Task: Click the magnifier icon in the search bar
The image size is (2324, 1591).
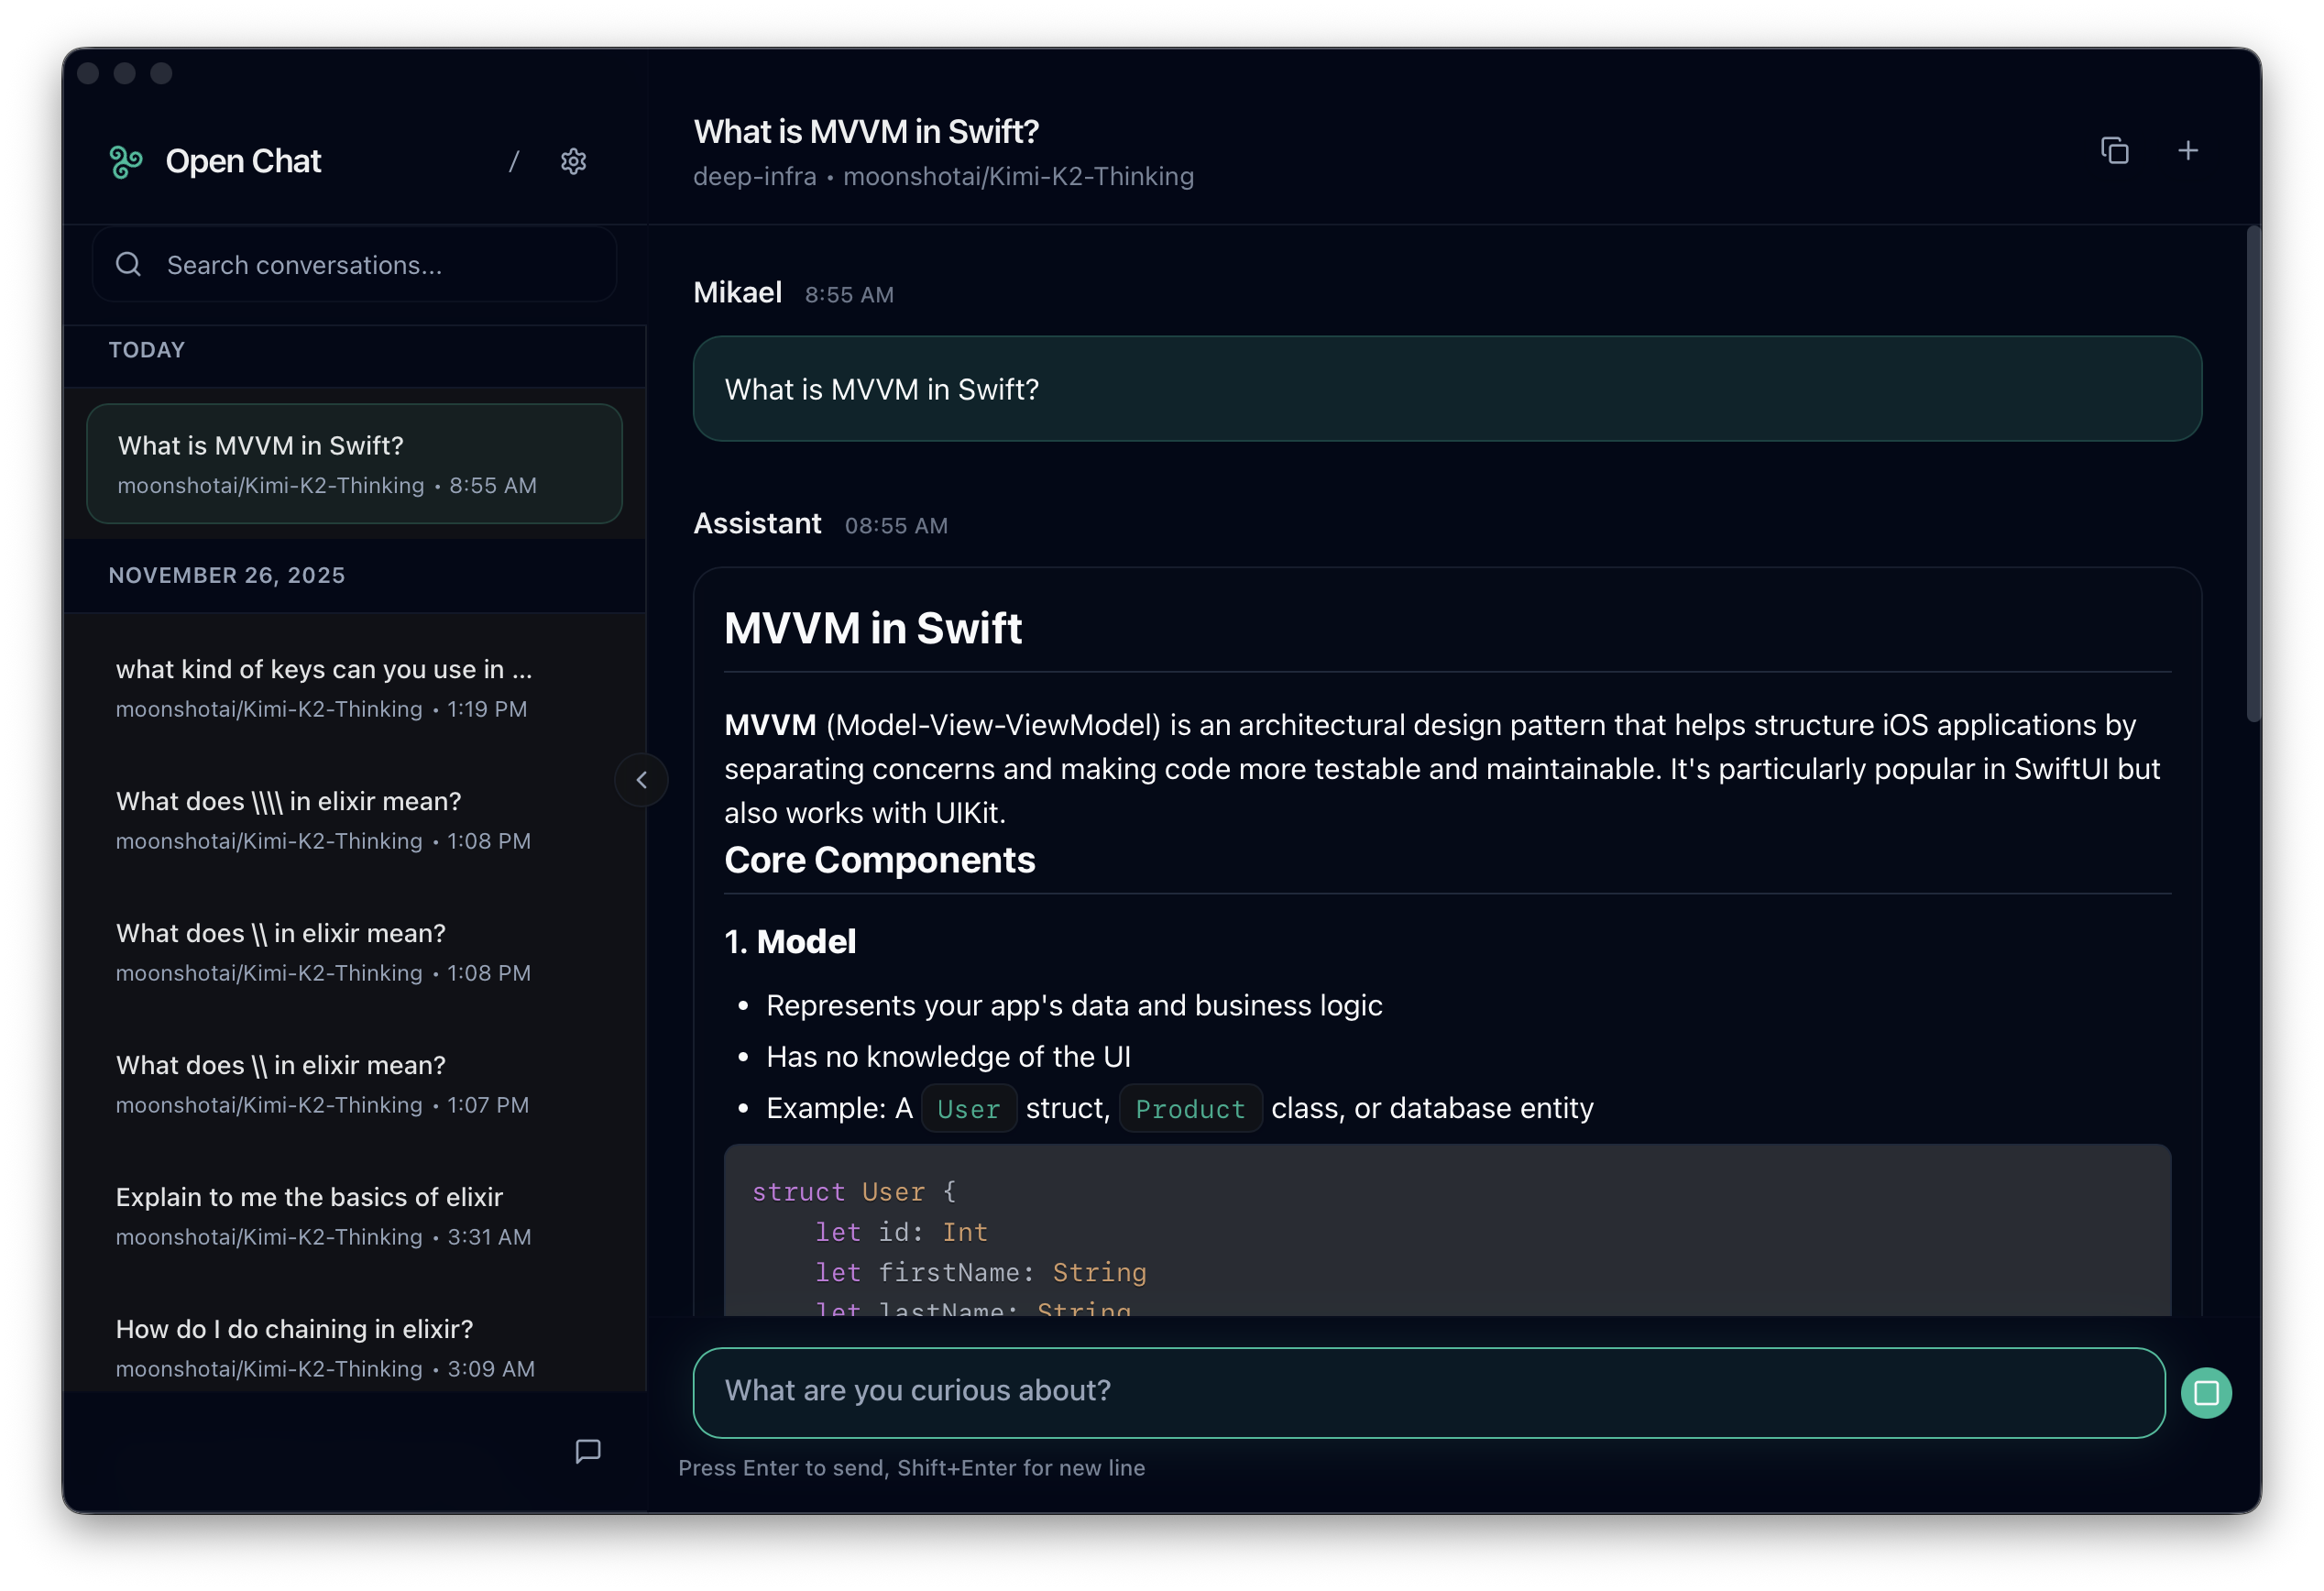Action: click(128, 264)
